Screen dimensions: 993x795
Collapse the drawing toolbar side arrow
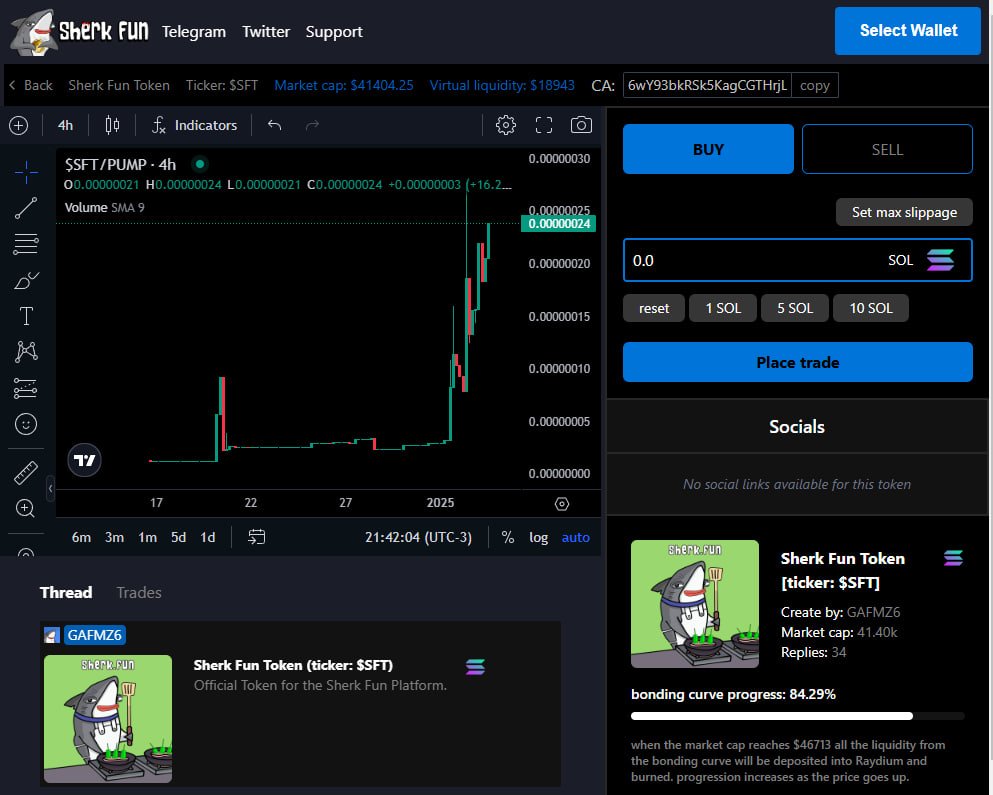(51, 488)
